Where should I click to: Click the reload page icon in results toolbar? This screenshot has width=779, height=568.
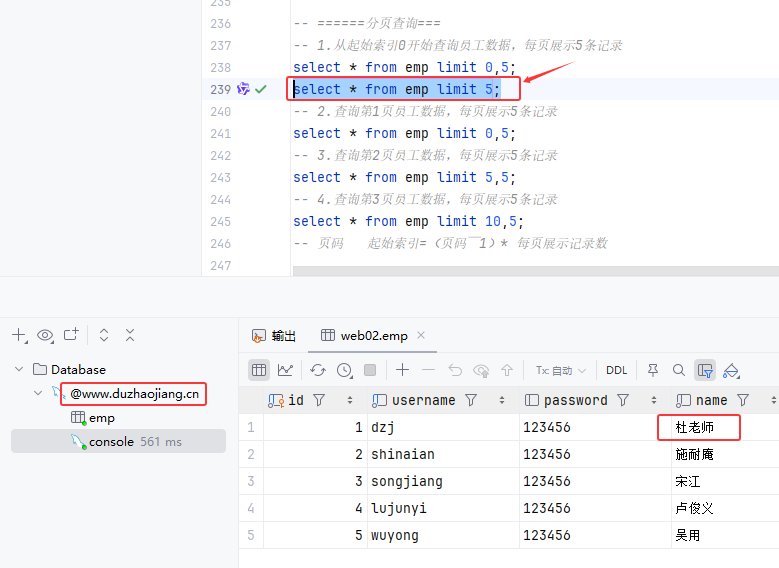point(318,370)
